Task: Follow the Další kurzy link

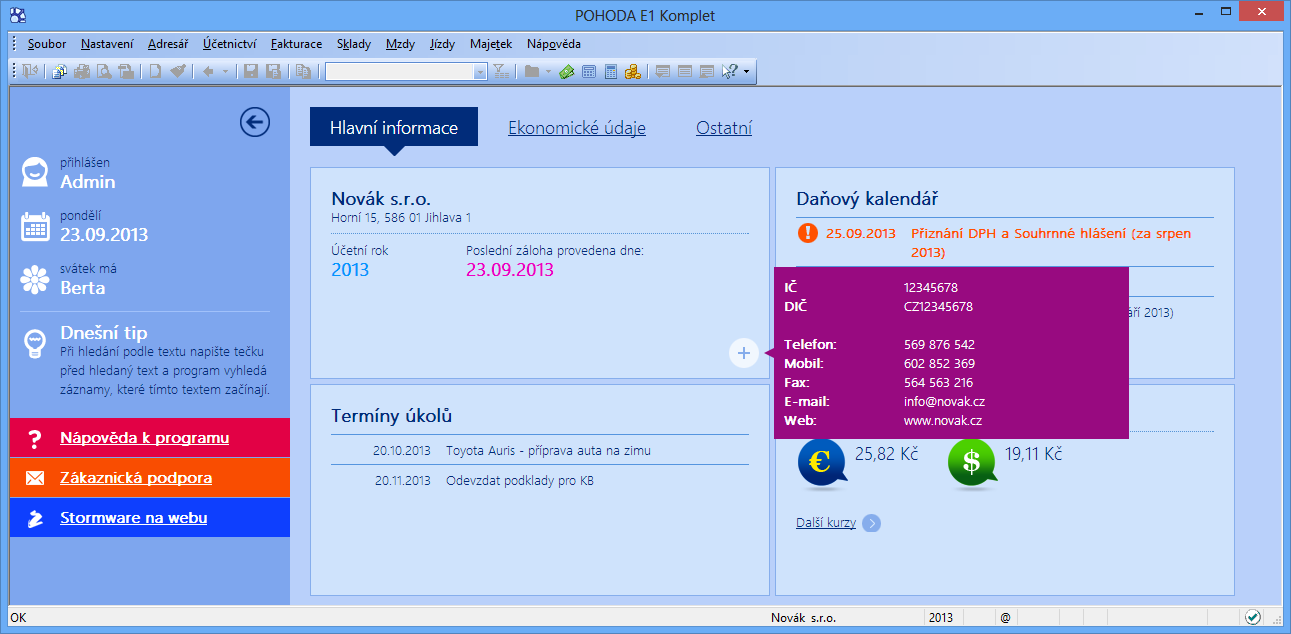Action: 826,522
